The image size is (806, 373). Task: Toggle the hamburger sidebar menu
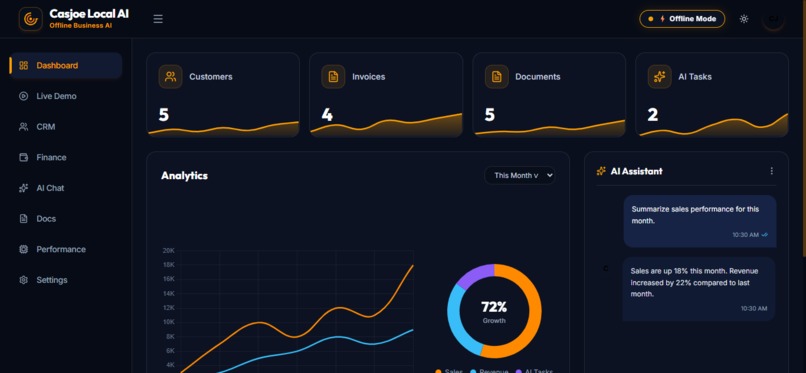click(158, 19)
